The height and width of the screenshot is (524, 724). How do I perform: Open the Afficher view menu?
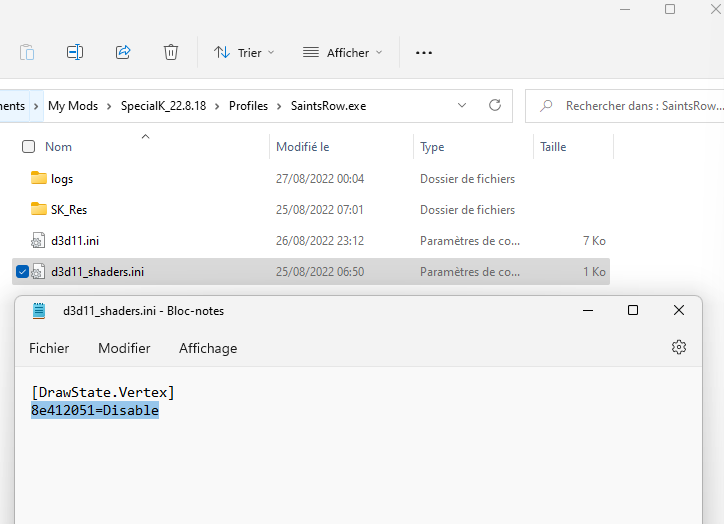[343, 53]
